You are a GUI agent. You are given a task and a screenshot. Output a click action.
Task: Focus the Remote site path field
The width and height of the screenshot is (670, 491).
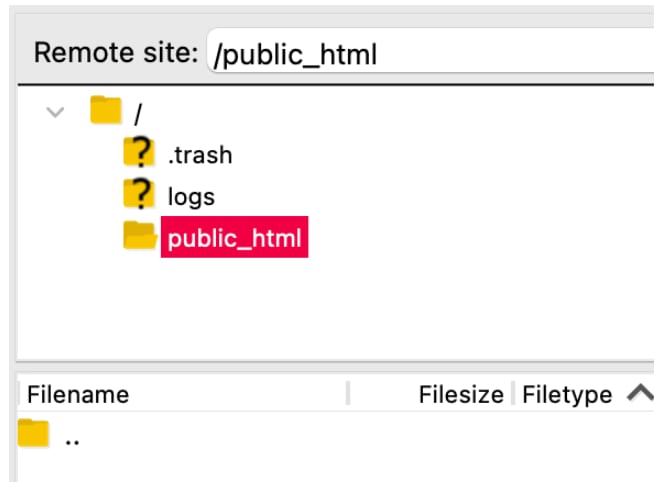pyautogui.click(x=430, y=54)
